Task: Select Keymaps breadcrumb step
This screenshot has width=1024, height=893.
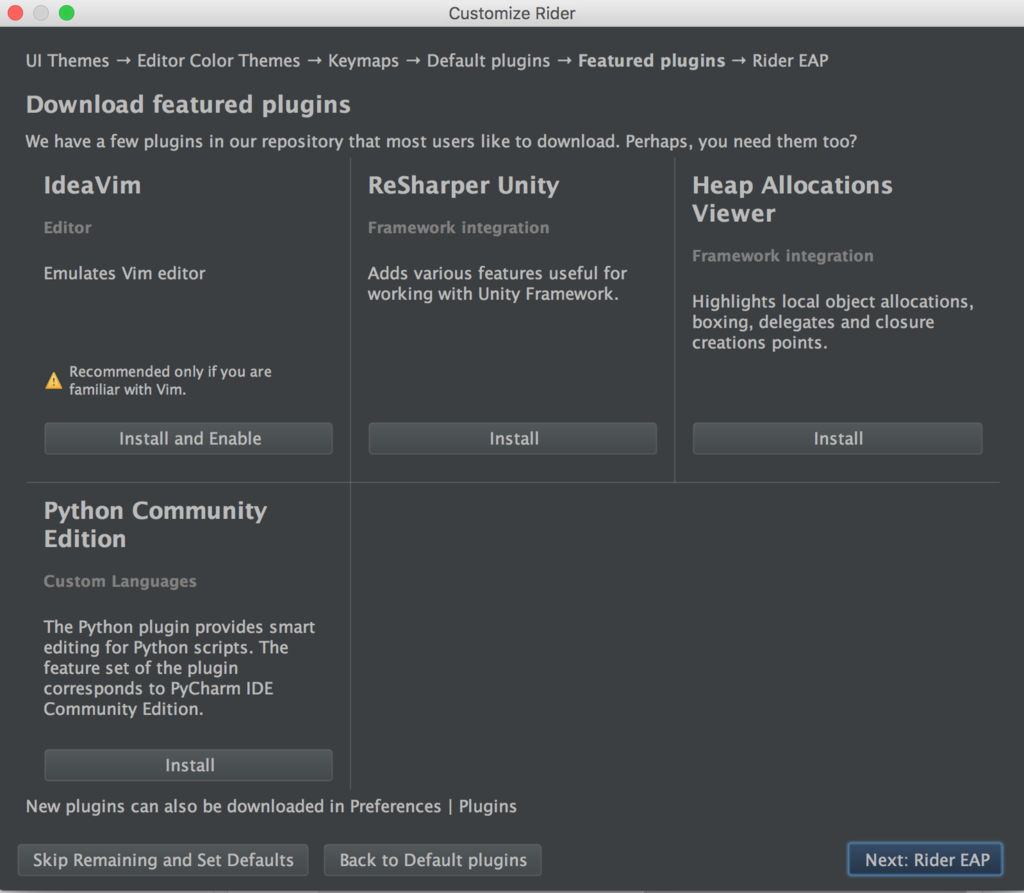Action: pyautogui.click(x=363, y=61)
